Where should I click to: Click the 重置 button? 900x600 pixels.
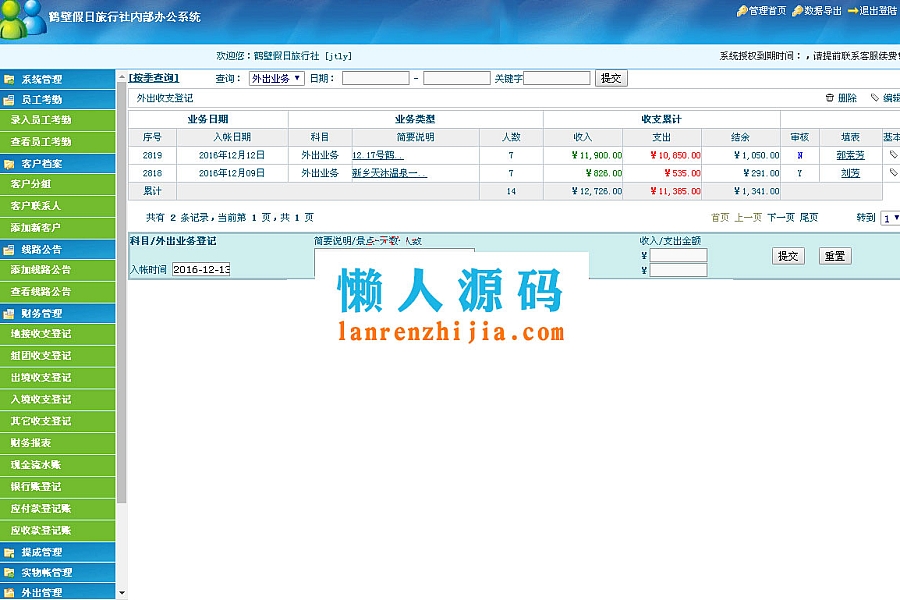pyautogui.click(x=835, y=256)
